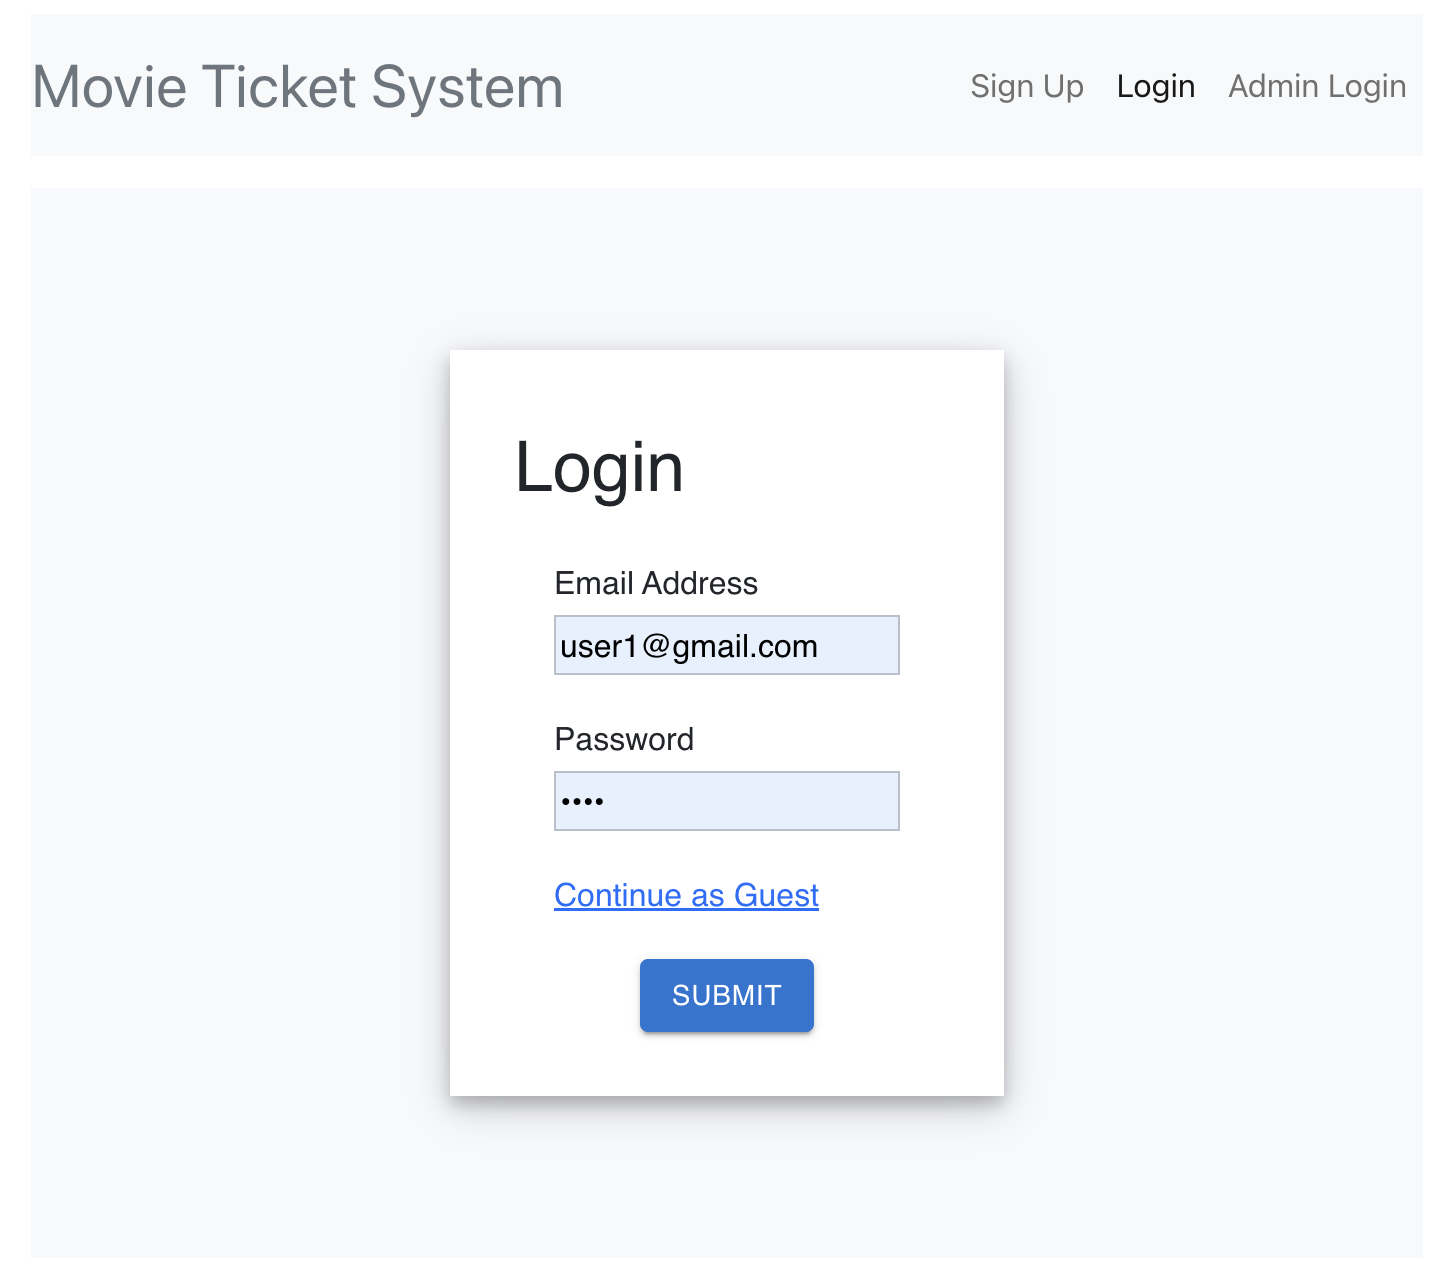This screenshot has height=1284, width=1444.
Task: Go to Admin Login
Action: [1317, 86]
